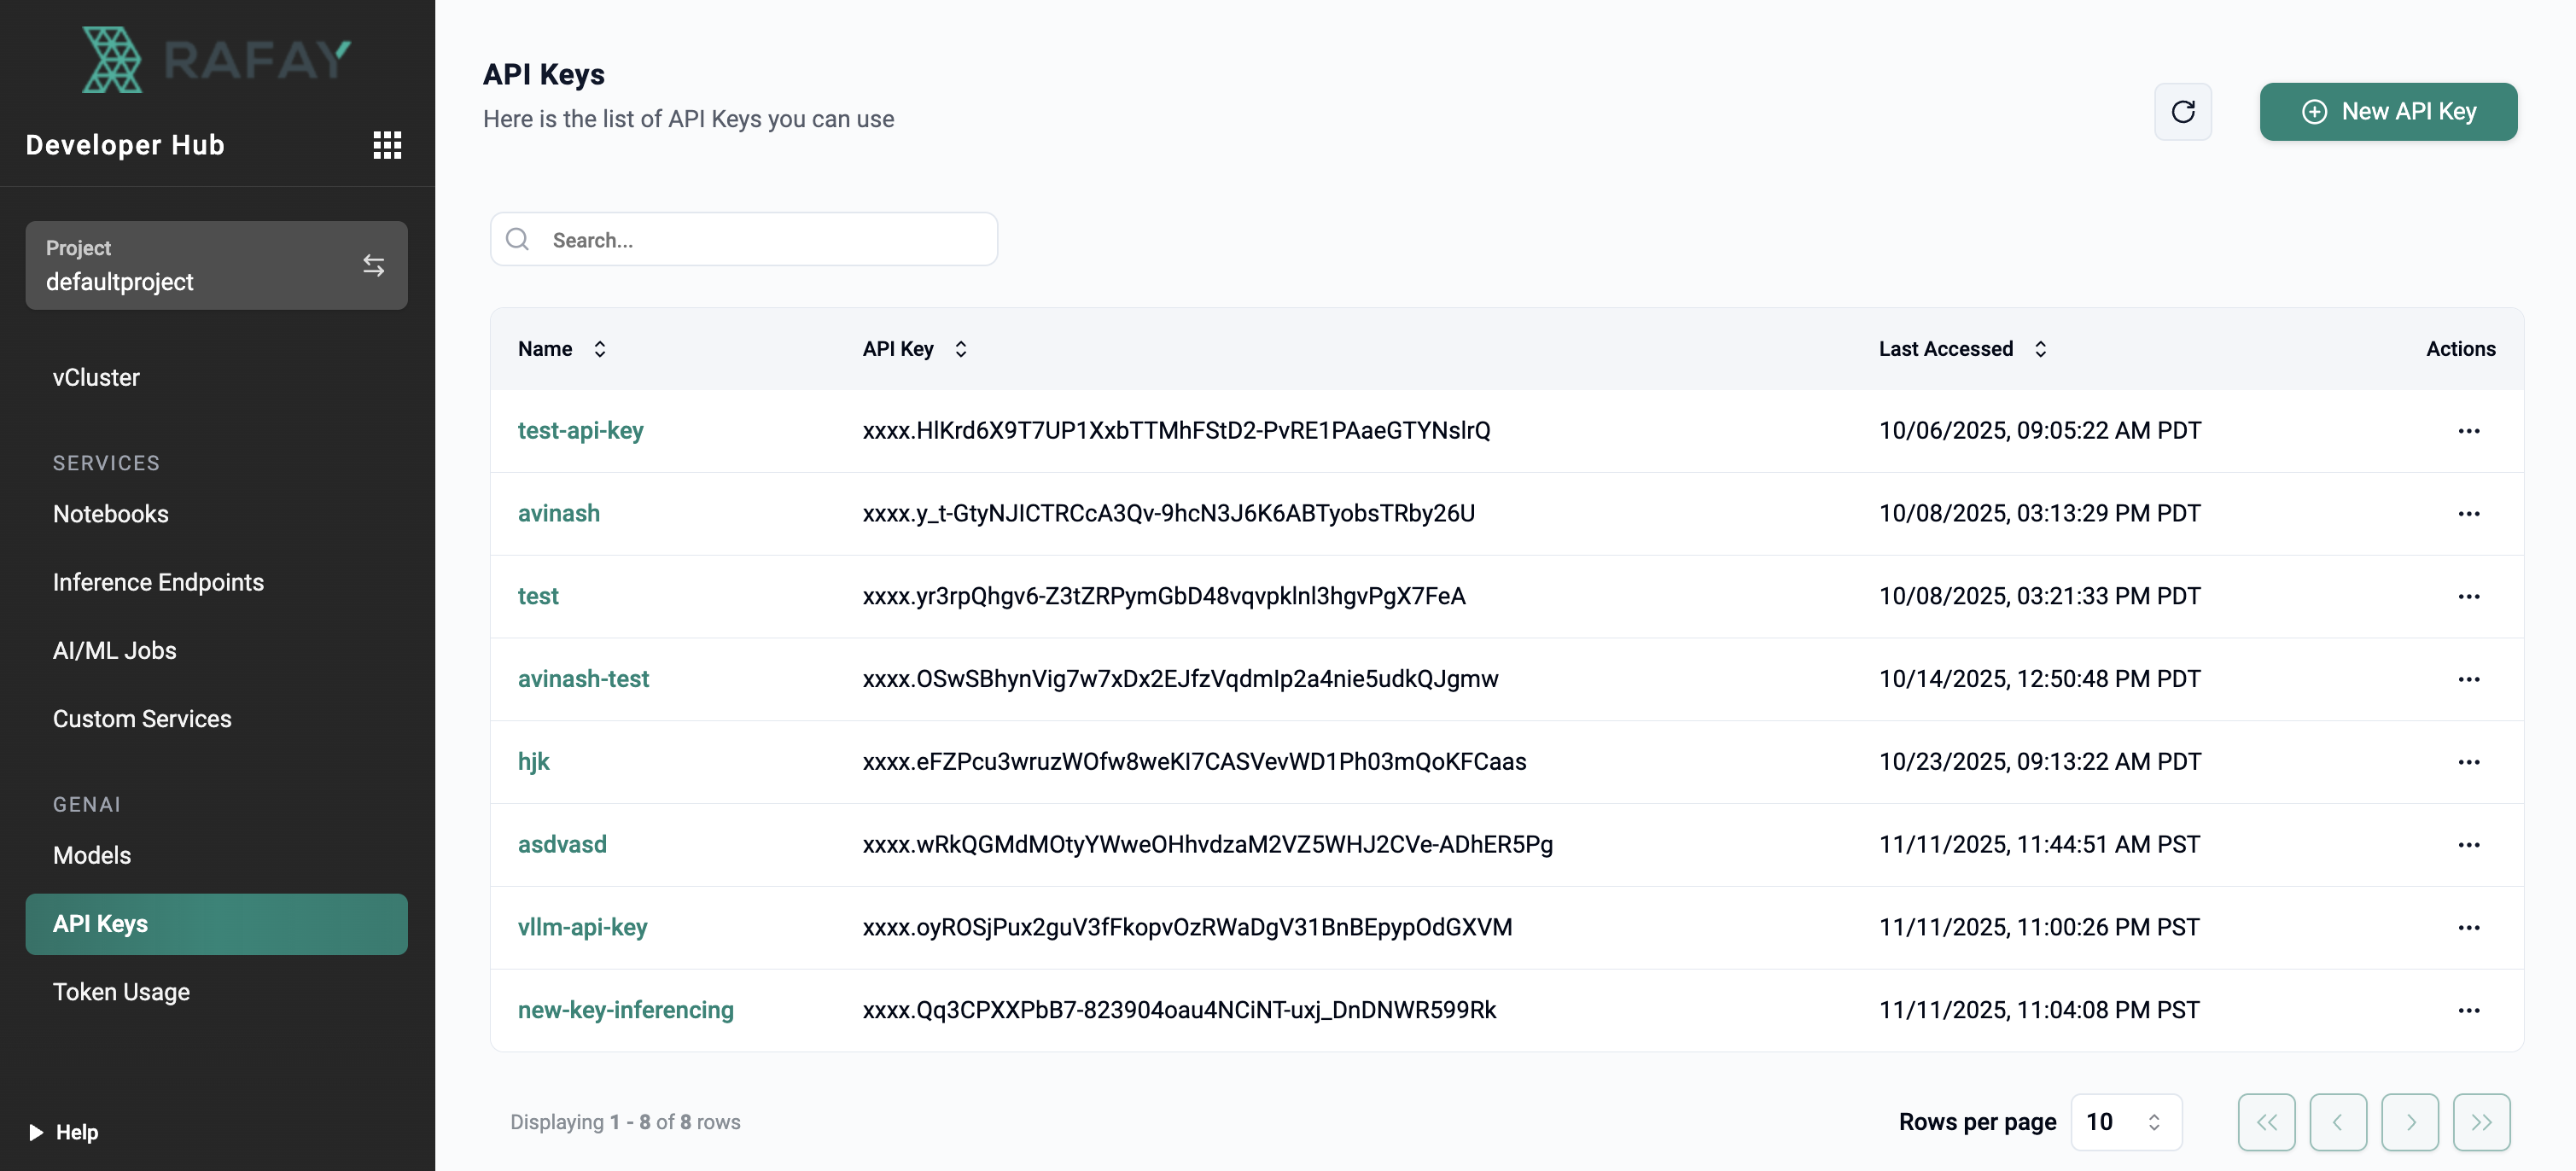This screenshot has width=2576, height=1171.
Task: Open actions menu for test-api-key row
Action: 2468,431
